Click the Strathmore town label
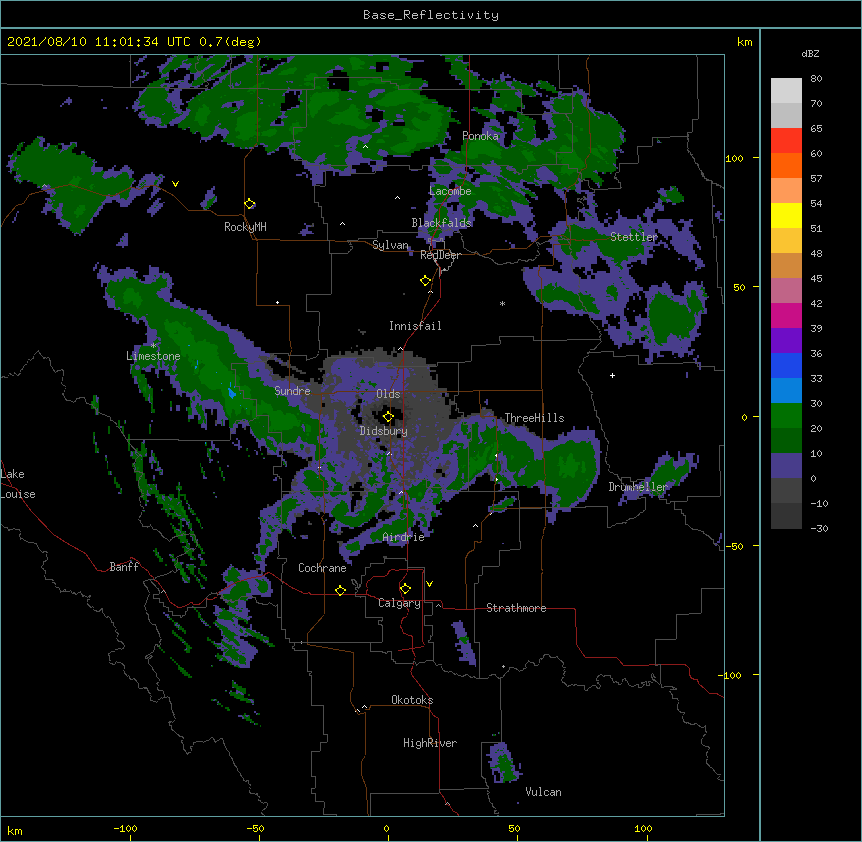 pos(516,608)
